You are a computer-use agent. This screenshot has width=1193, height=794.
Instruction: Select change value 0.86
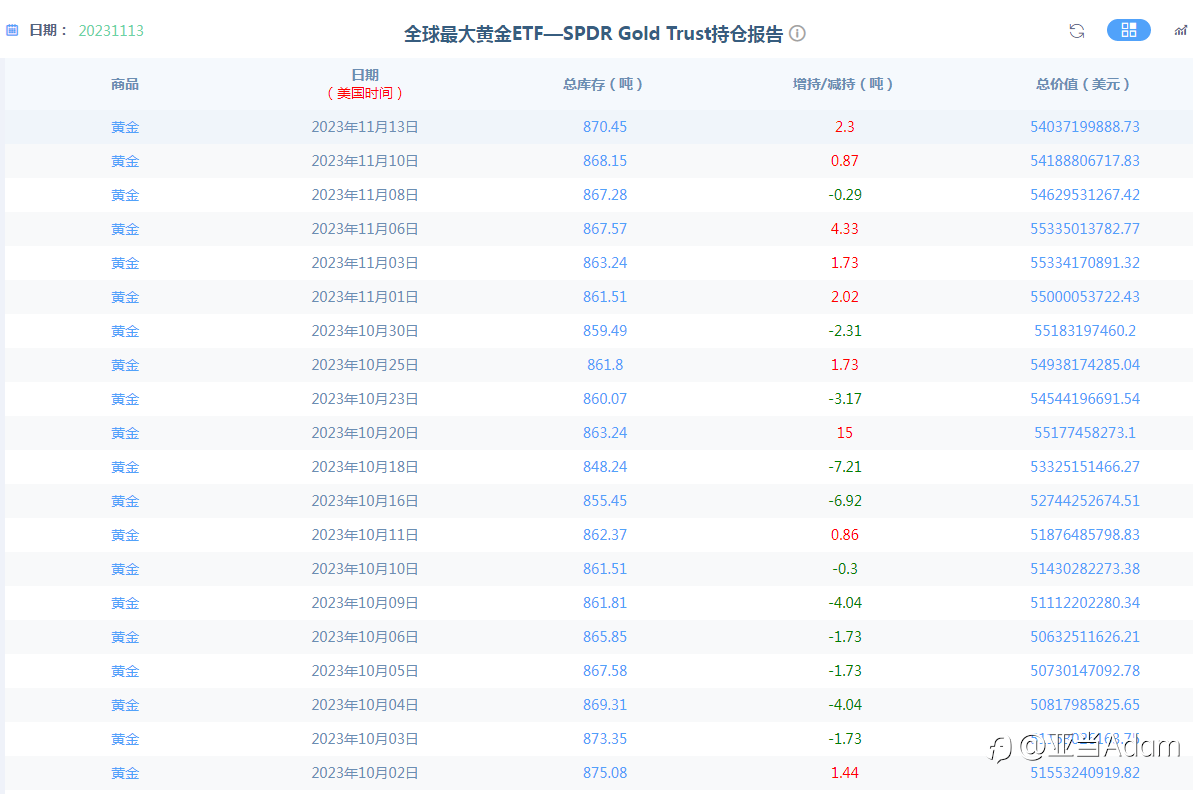pyautogui.click(x=845, y=535)
